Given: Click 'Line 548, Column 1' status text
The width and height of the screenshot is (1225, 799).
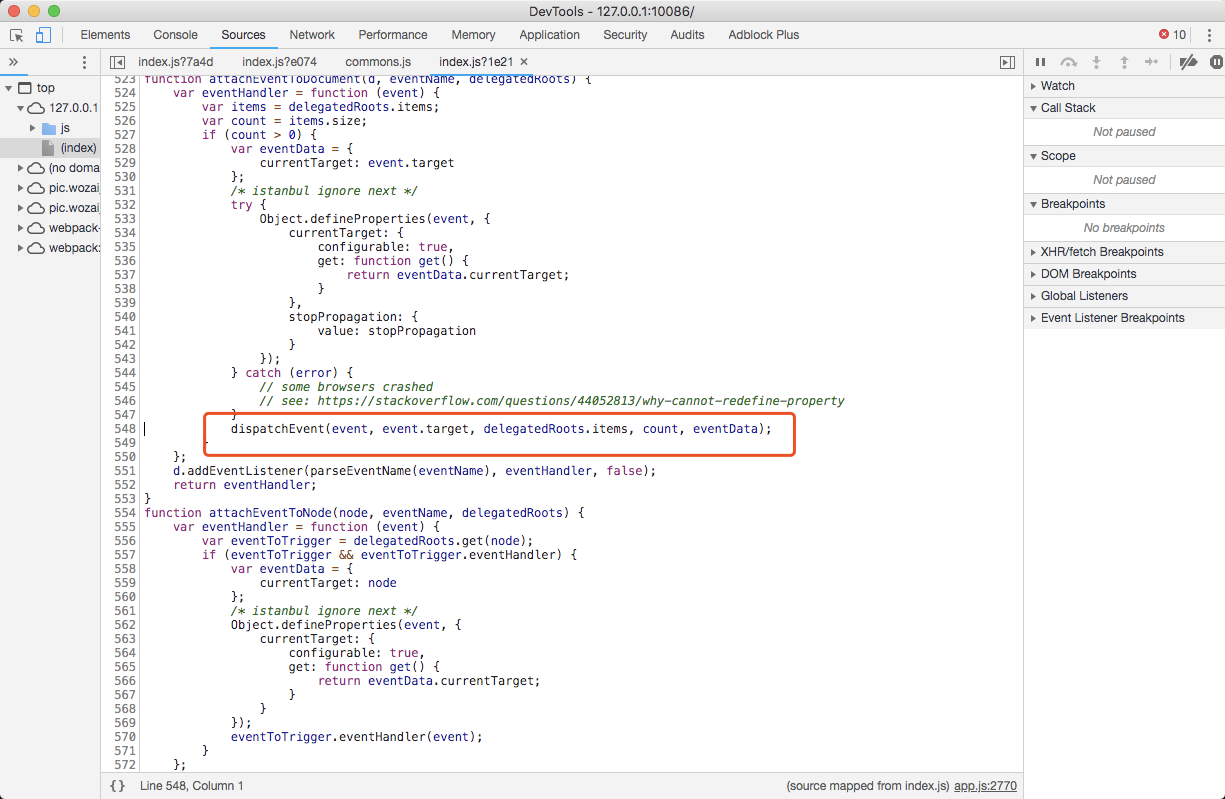Looking at the screenshot, I should click(192, 786).
